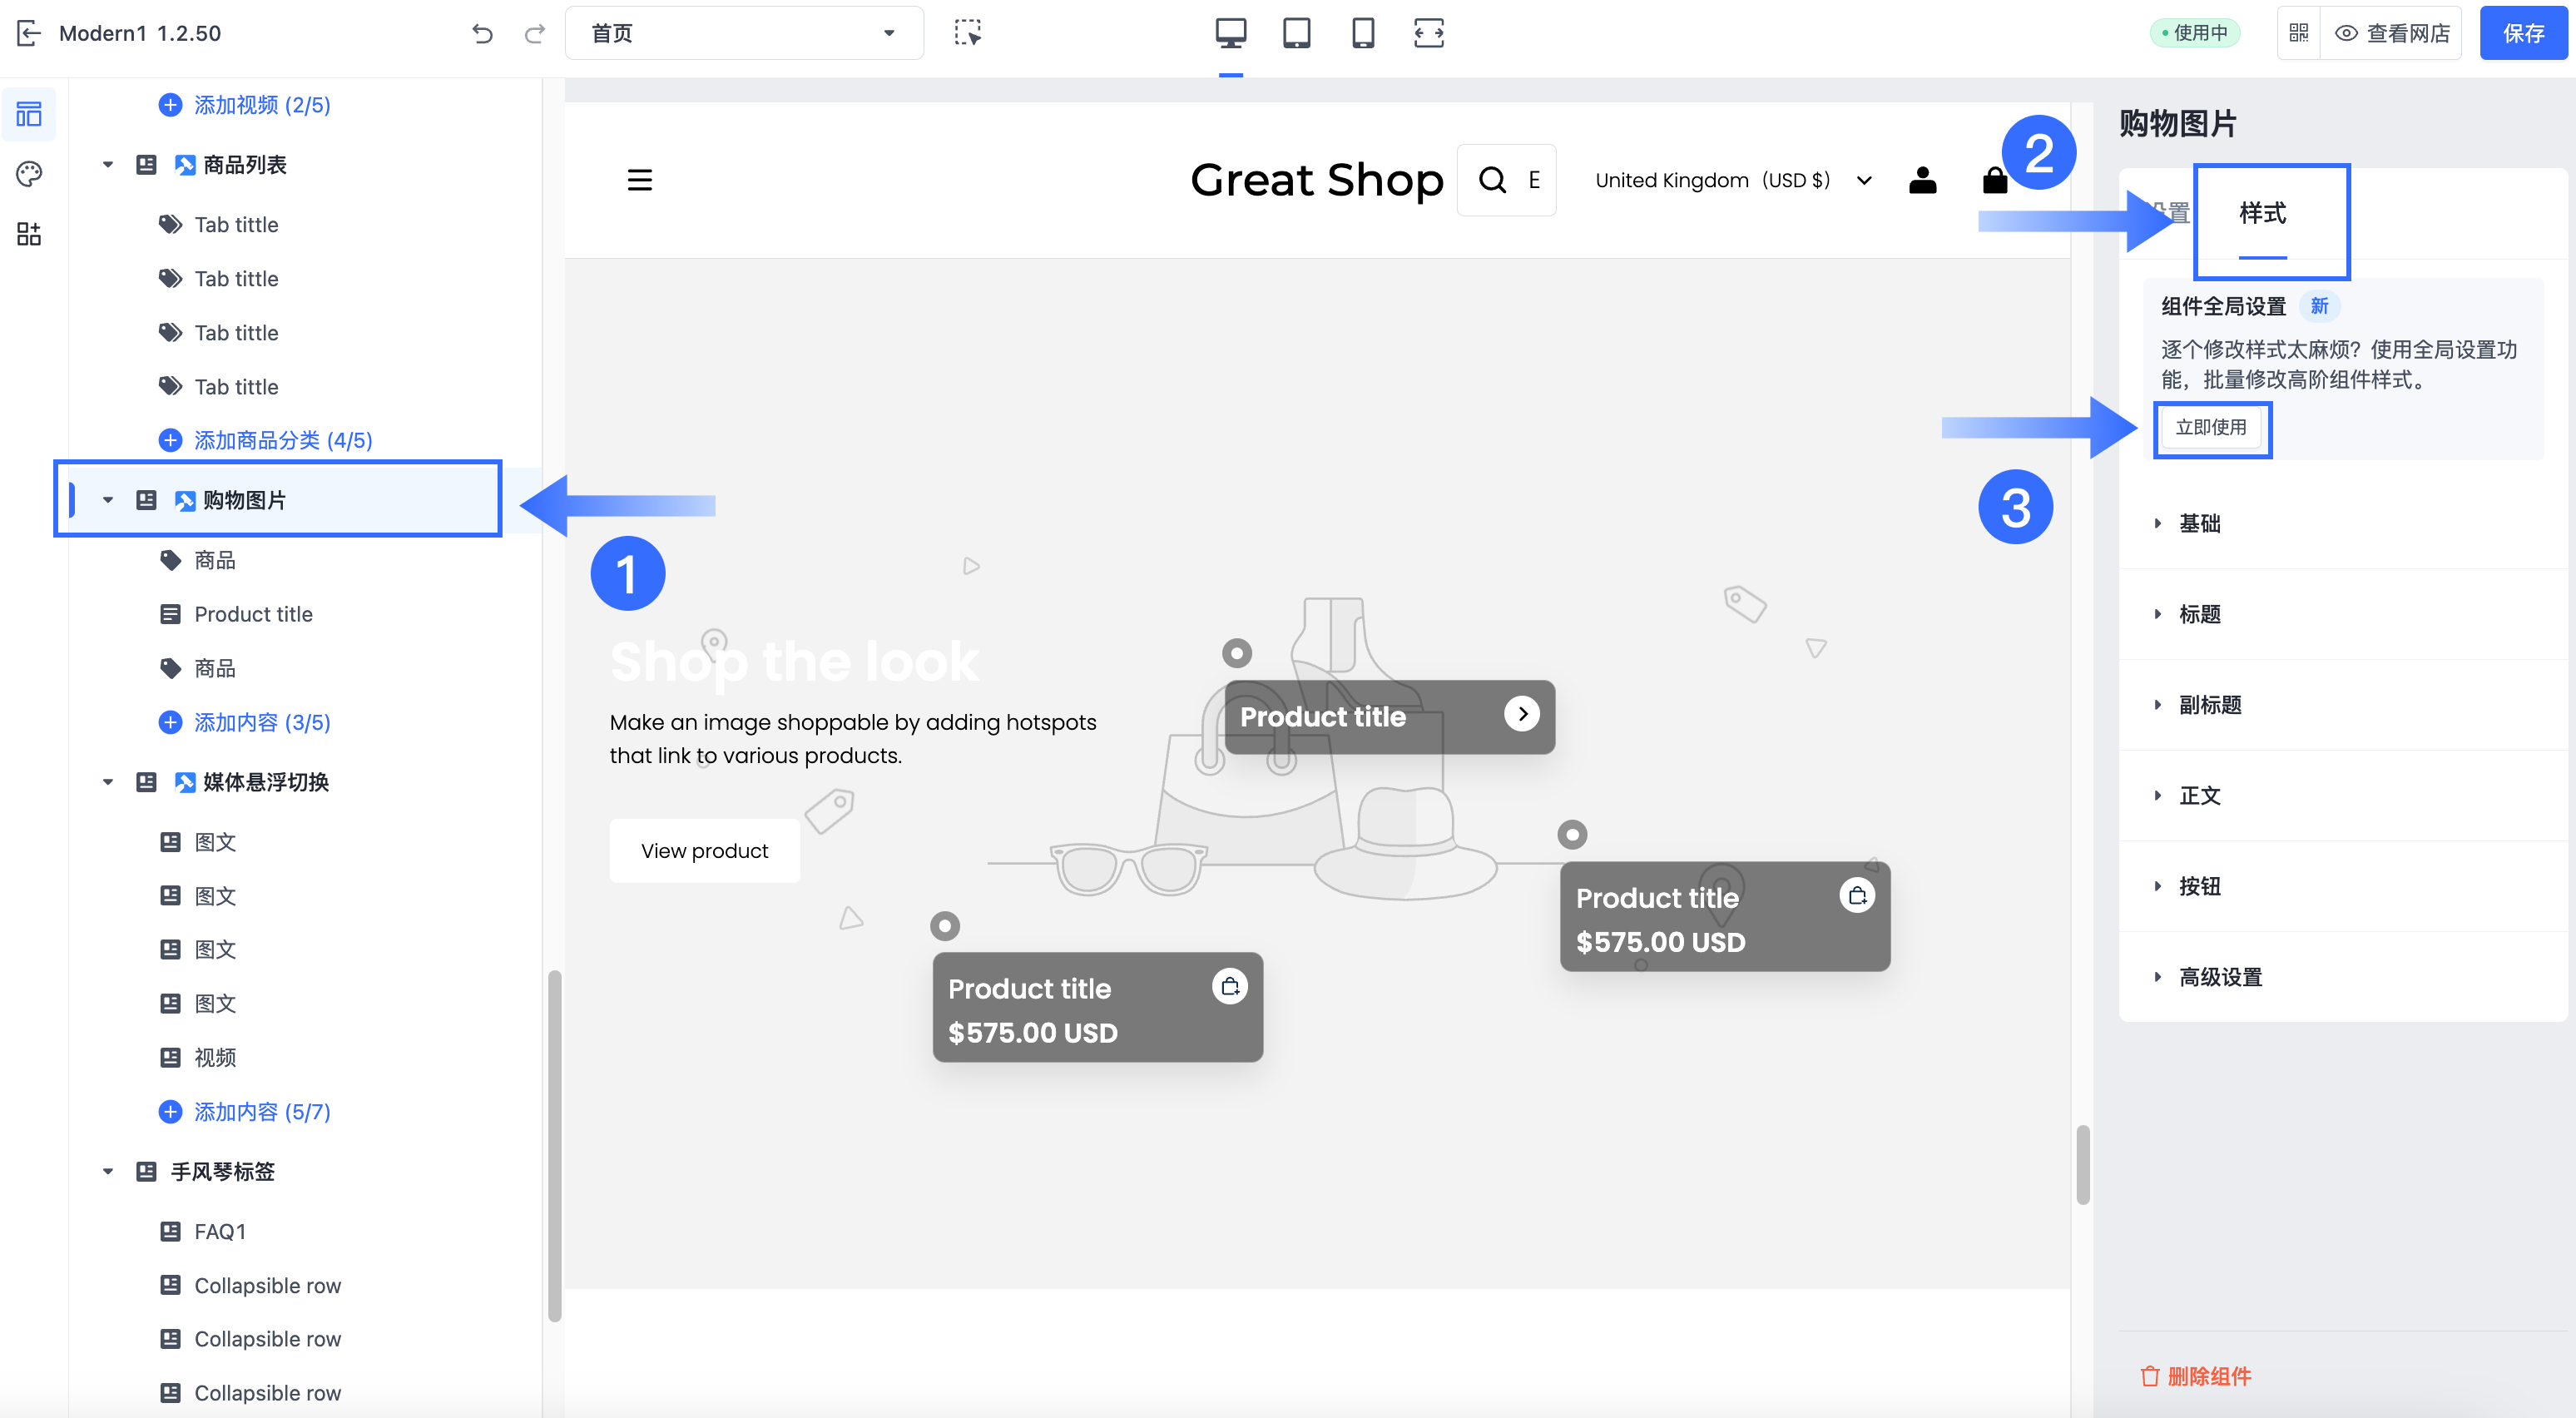Viewport: 2576px width, 1418px height.
Task: Click the exit editor icon
Action: tap(28, 33)
